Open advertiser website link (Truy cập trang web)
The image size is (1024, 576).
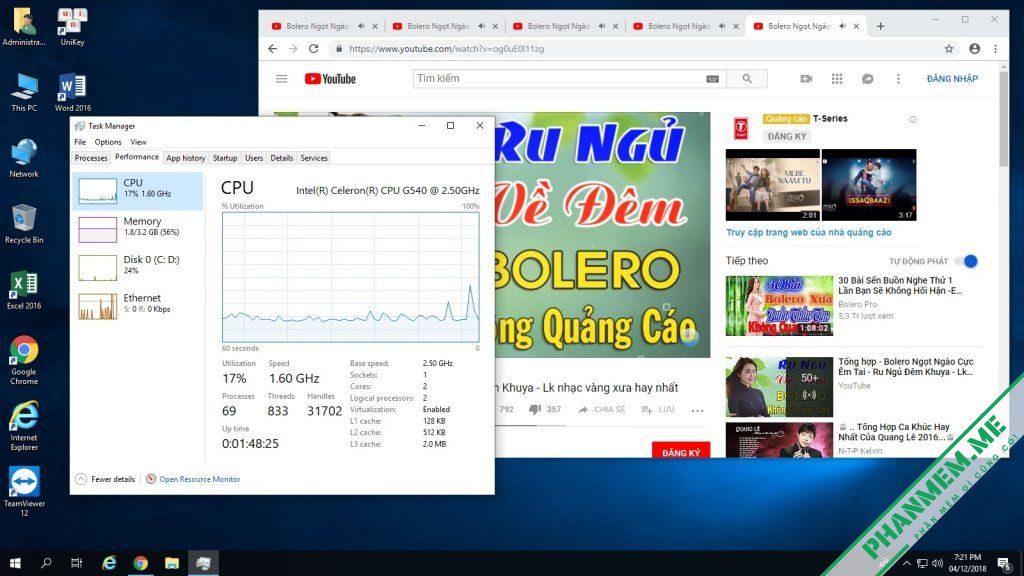pos(808,232)
